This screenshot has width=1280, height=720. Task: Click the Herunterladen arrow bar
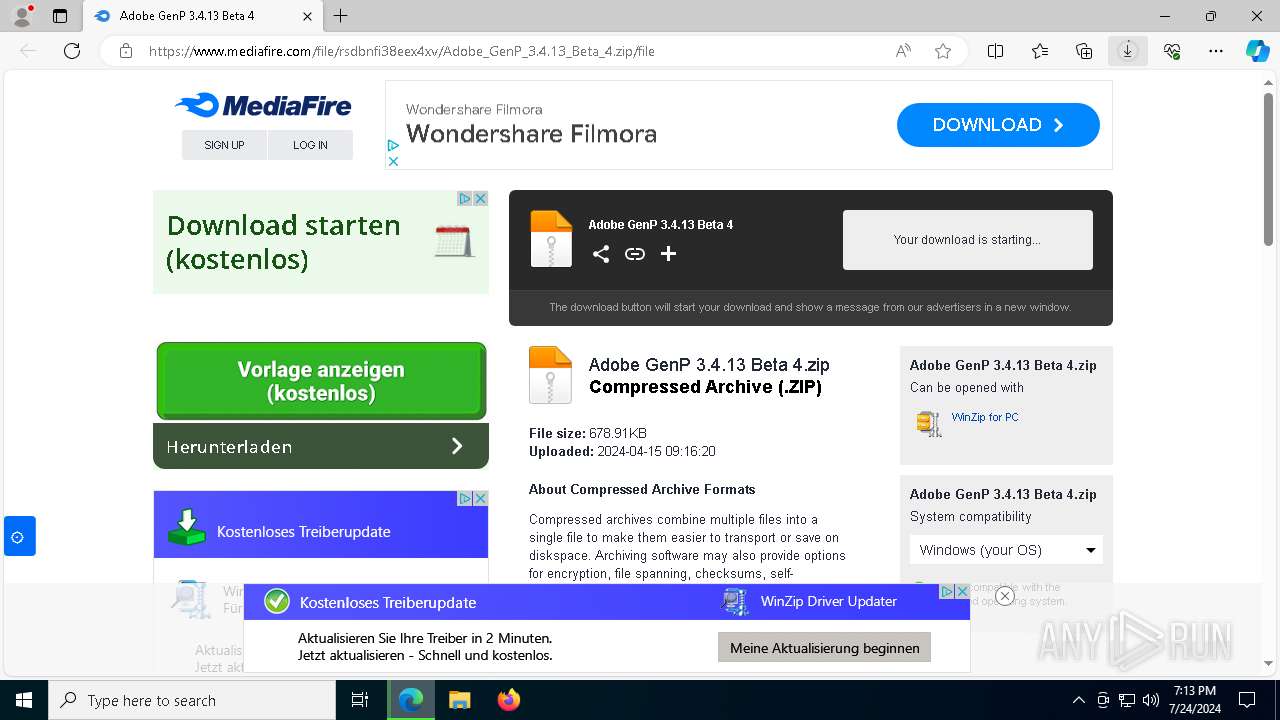(x=321, y=446)
